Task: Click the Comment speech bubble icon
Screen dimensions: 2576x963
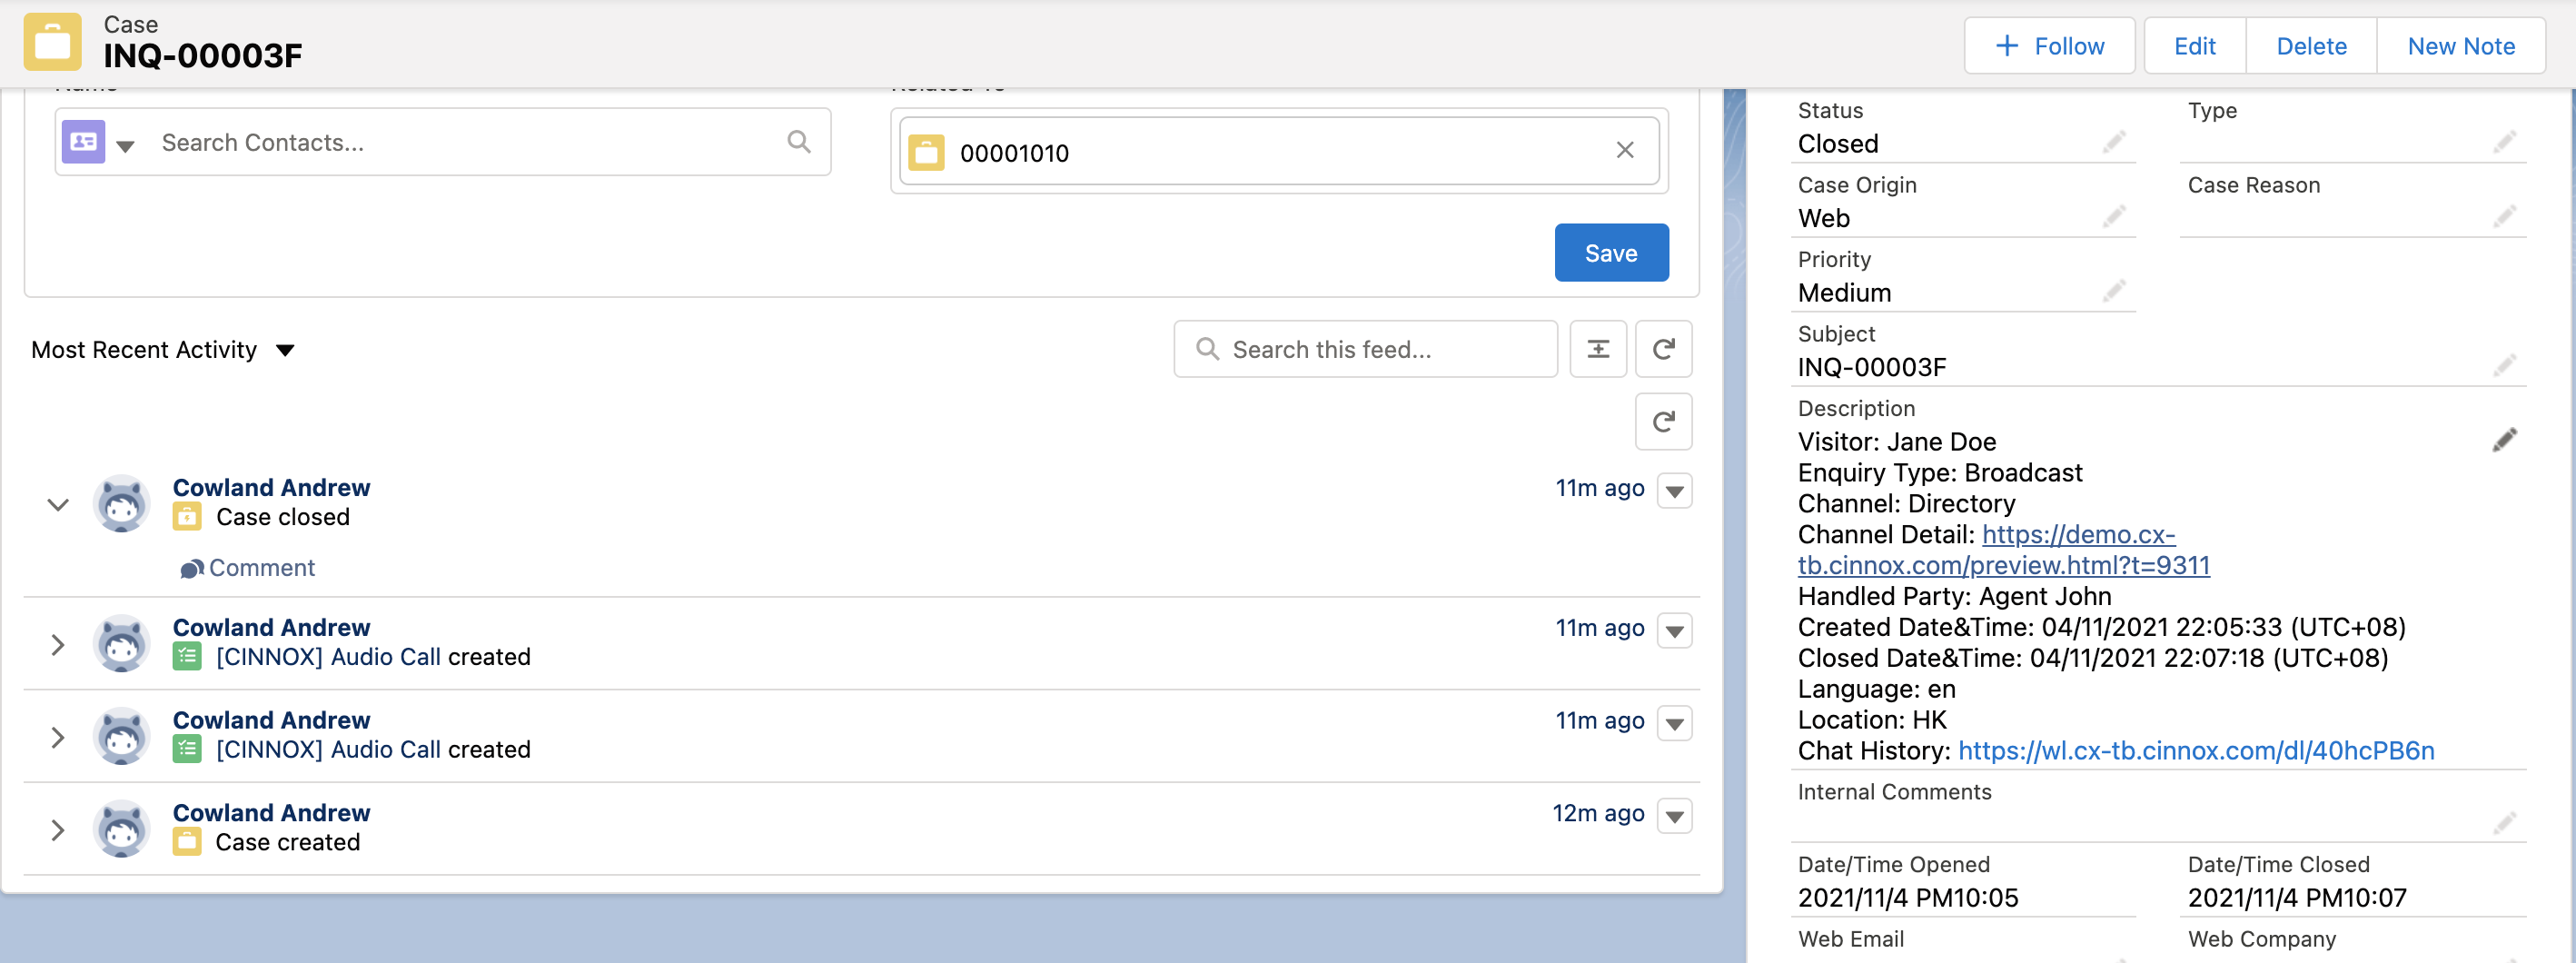Action: point(191,569)
